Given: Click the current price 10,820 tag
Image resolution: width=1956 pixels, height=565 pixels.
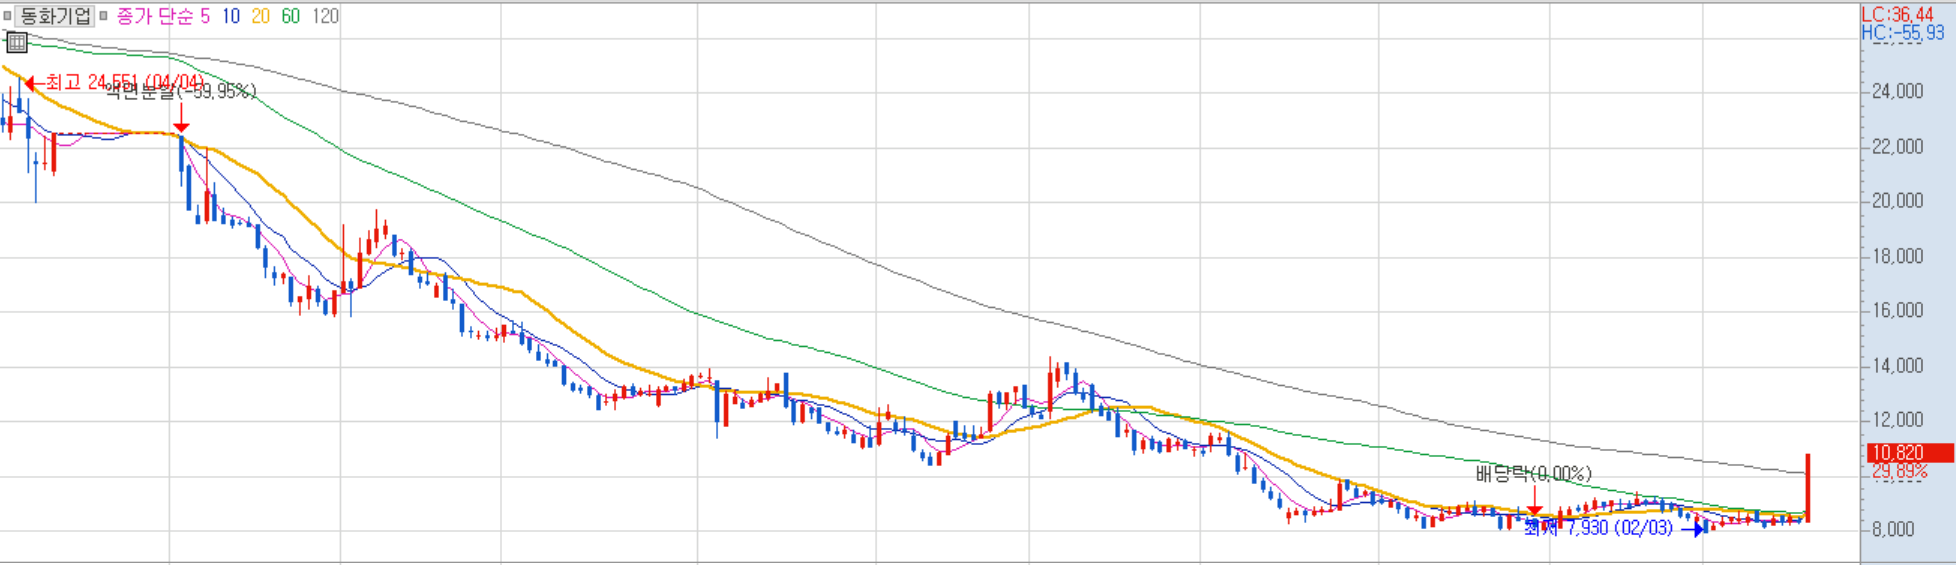Looking at the screenshot, I should [1910, 453].
